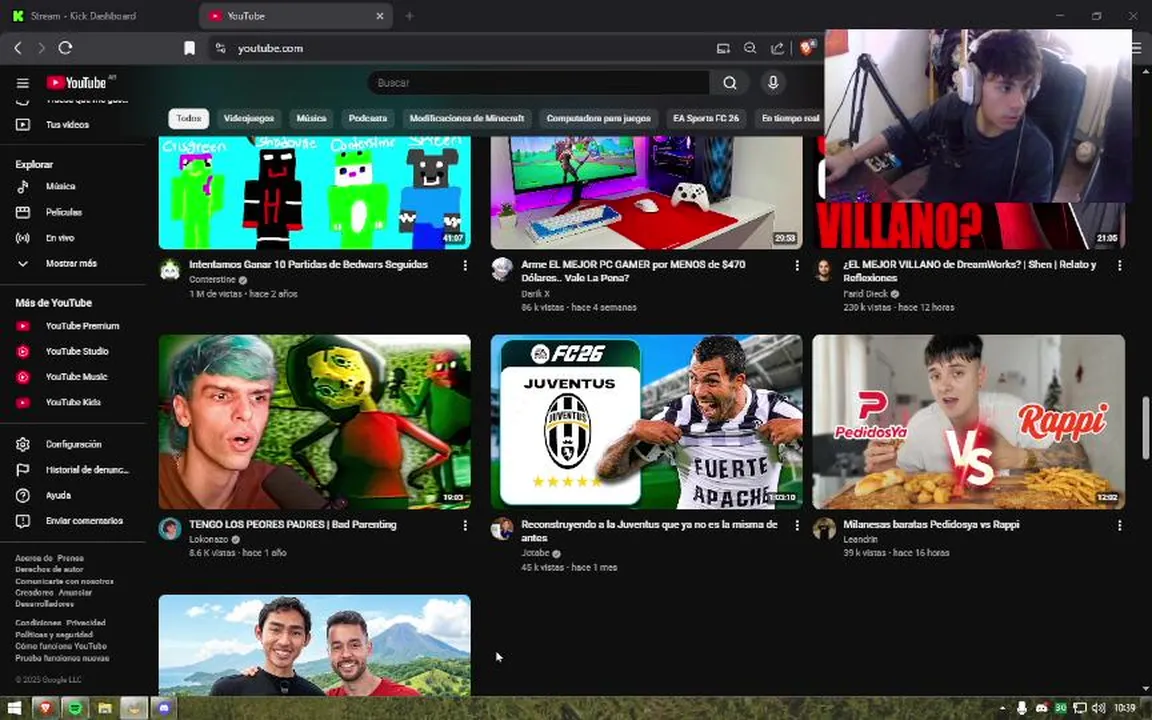Click the YouTube logo home link
Screen dimensions: 1152x720
click(x=77, y=83)
